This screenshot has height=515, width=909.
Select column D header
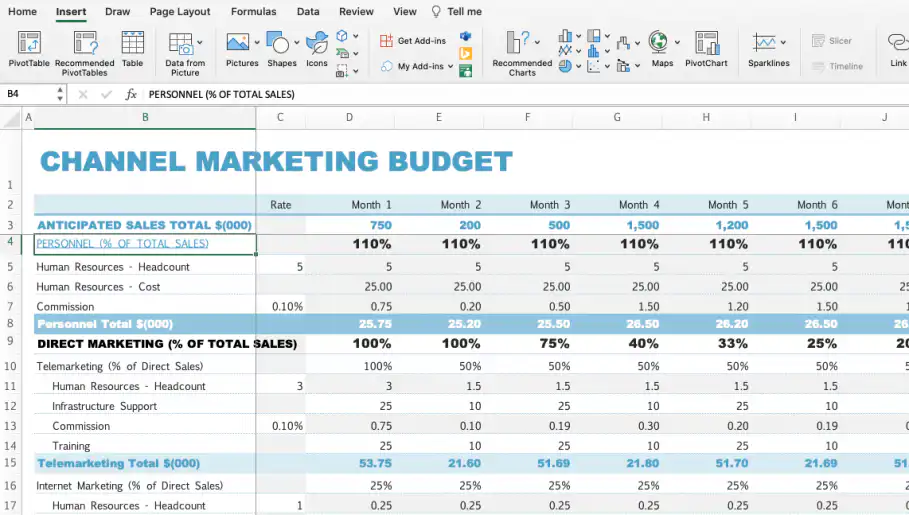click(x=349, y=117)
